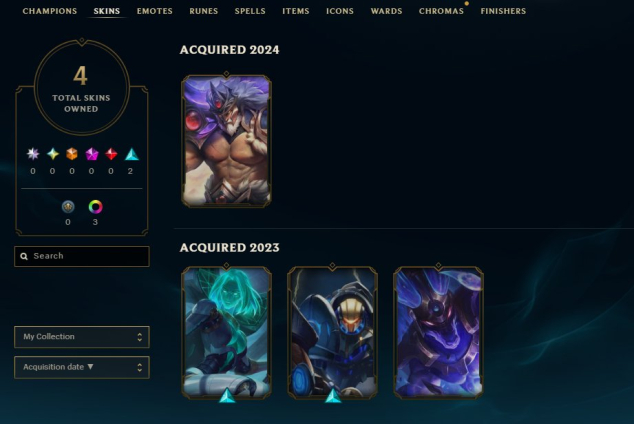Click the magnifying glass search icon
634x424 pixels.
[x=24, y=256]
